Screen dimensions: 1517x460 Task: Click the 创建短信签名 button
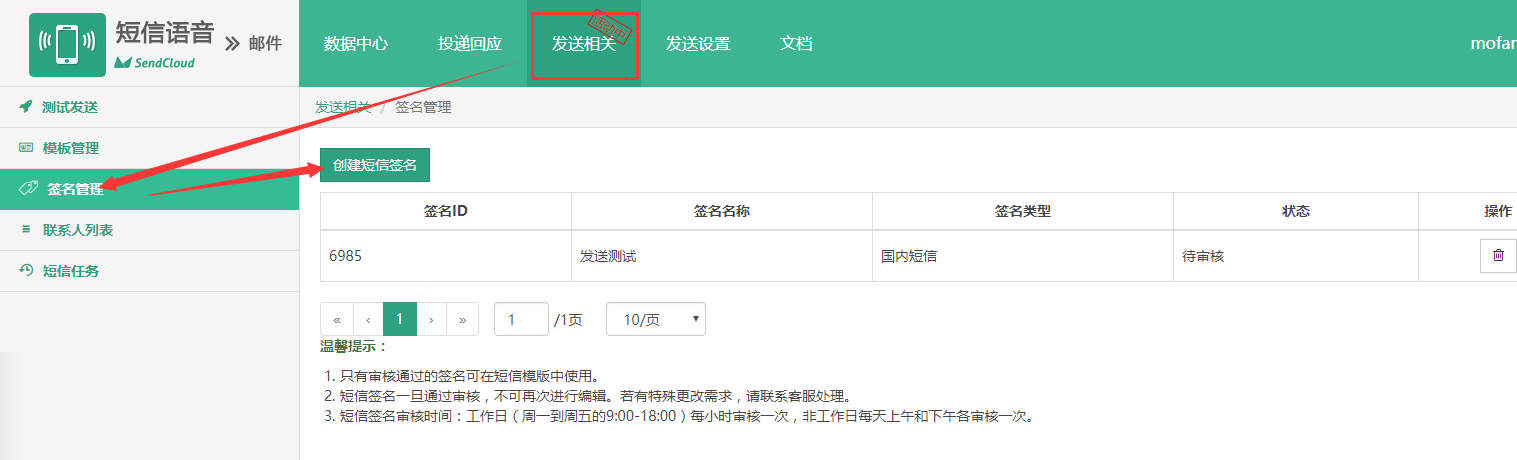tap(375, 165)
